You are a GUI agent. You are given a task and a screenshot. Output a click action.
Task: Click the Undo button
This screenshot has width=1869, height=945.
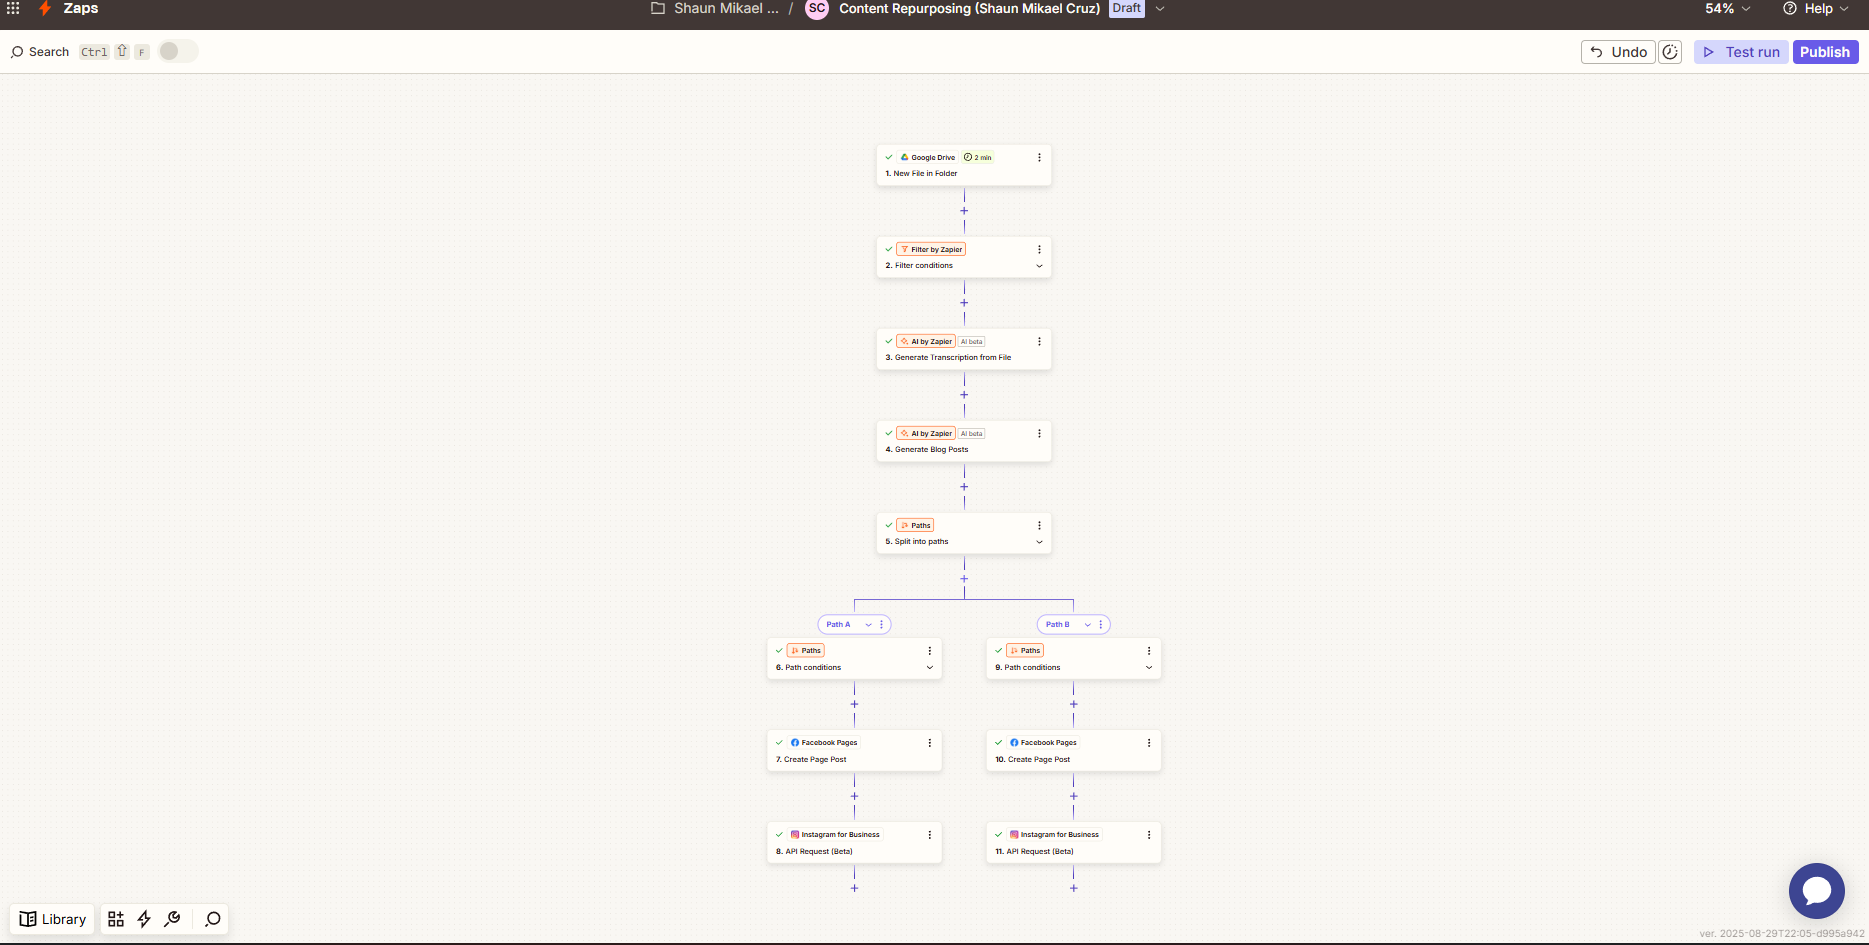point(1617,52)
